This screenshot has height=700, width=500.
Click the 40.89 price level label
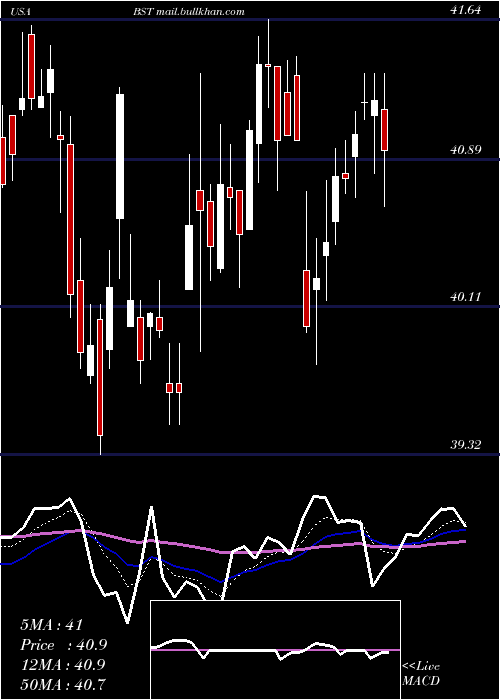pyautogui.click(x=466, y=150)
